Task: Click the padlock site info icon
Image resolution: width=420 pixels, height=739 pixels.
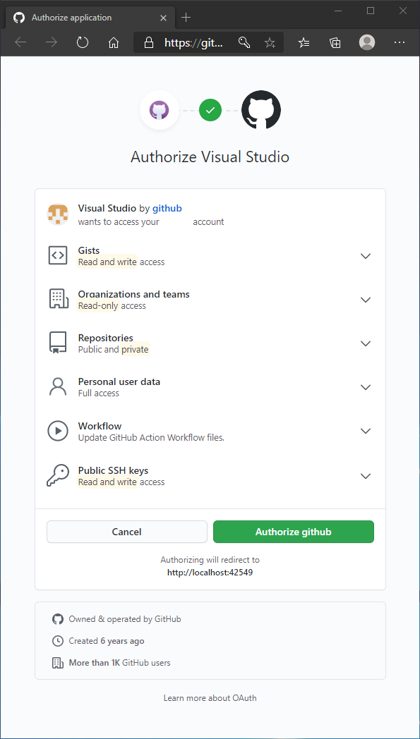Action: (x=148, y=43)
